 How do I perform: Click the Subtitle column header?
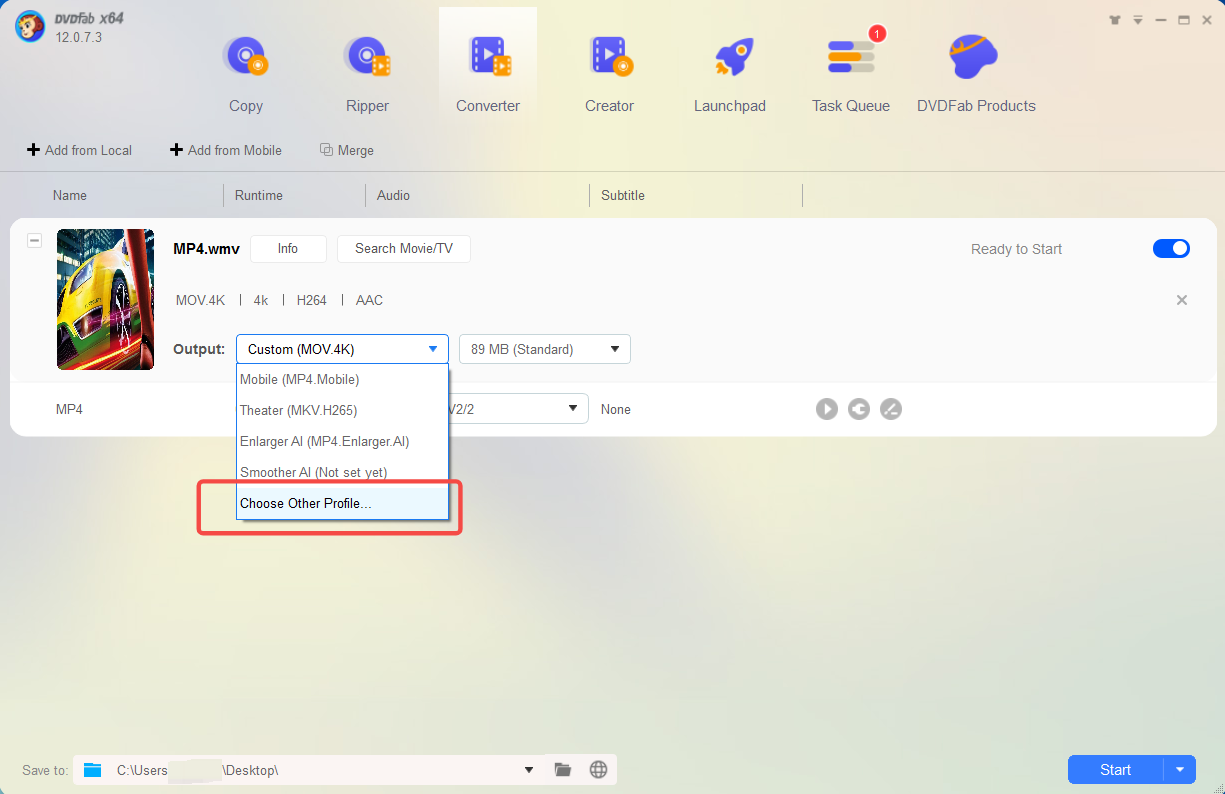coord(623,195)
